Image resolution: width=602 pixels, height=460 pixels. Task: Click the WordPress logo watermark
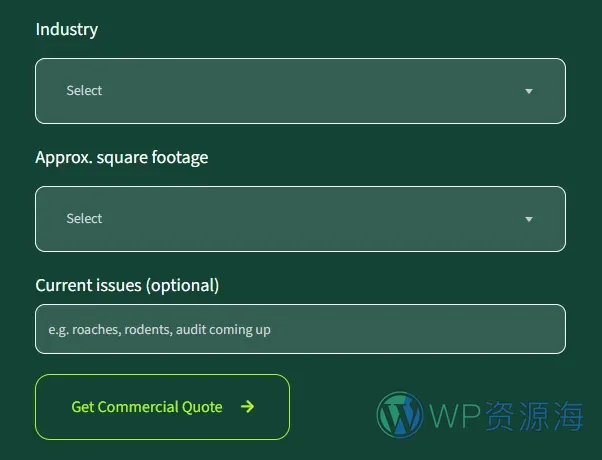(400, 415)
